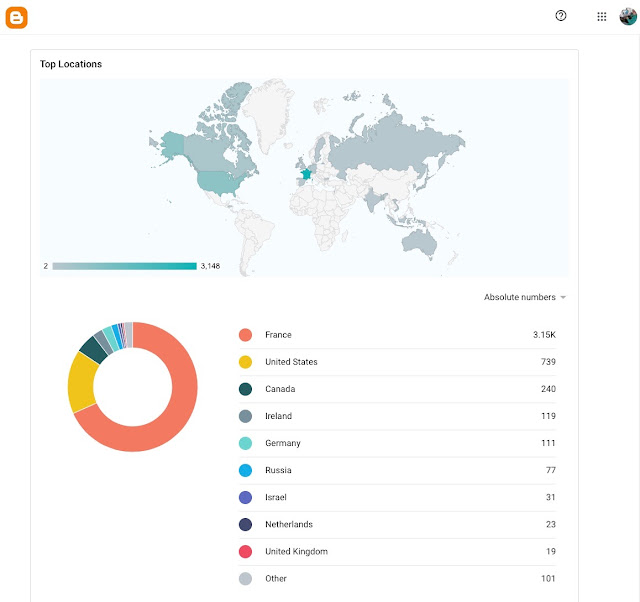
Task: Click the 77 value for Russia
Action: pyautogui.click(x=551, y=470)
